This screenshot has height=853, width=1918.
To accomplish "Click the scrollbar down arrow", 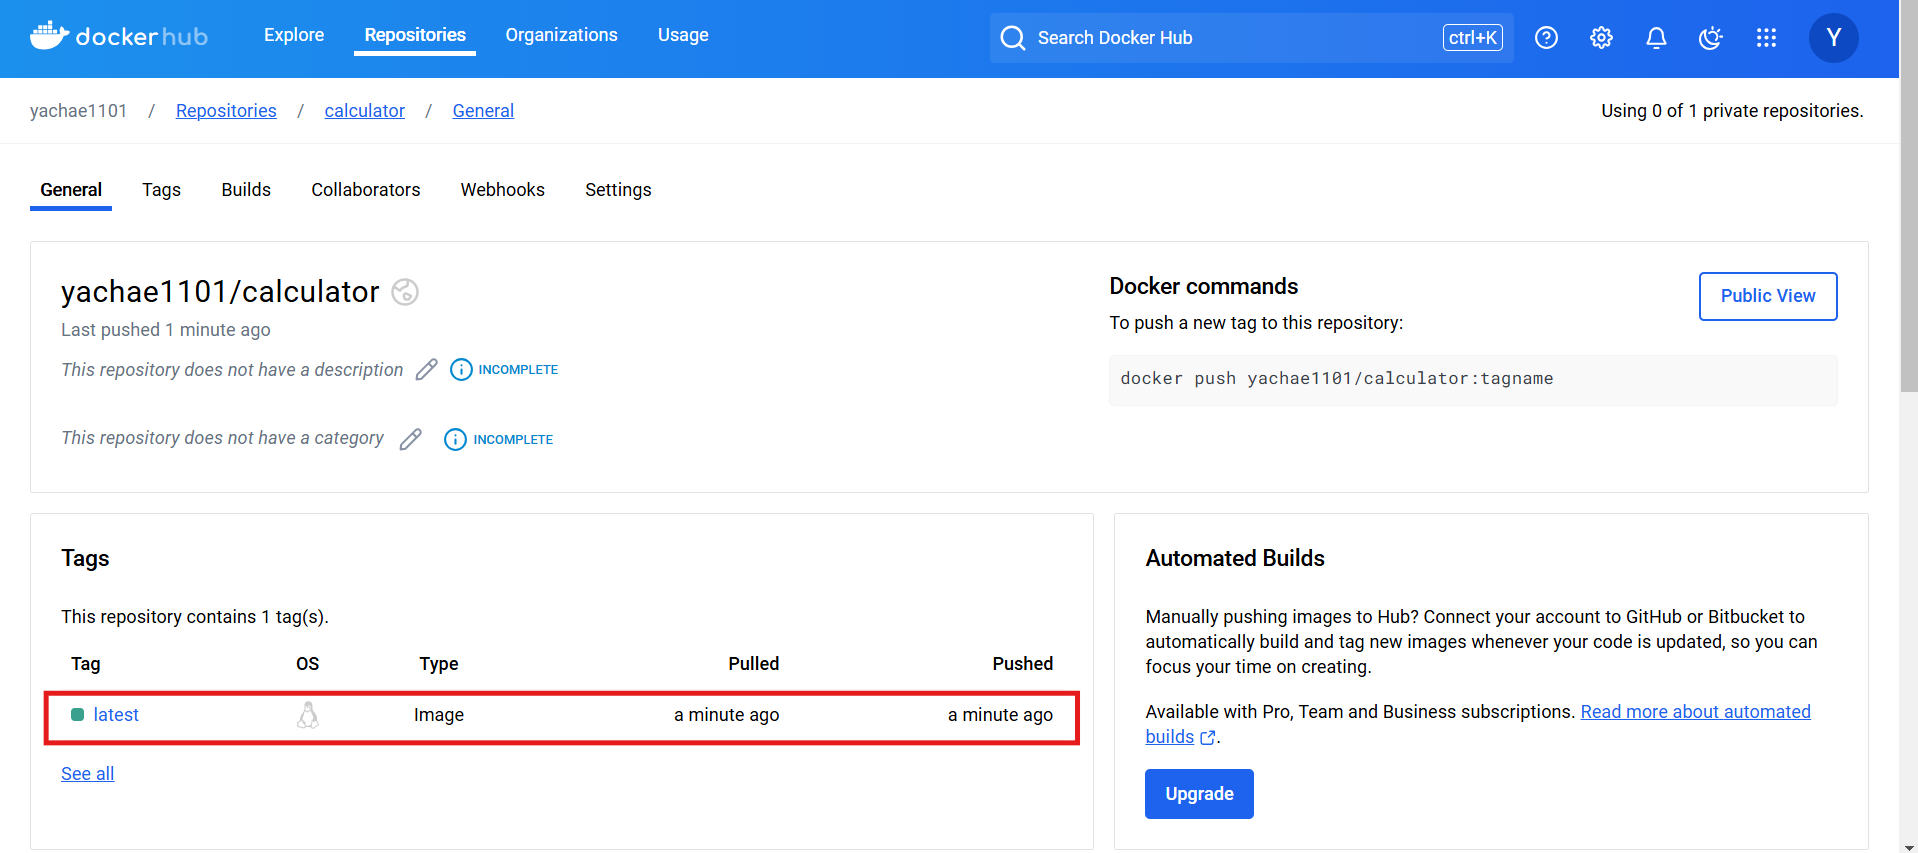I will pyautogui.click(x=1908, y=846).
